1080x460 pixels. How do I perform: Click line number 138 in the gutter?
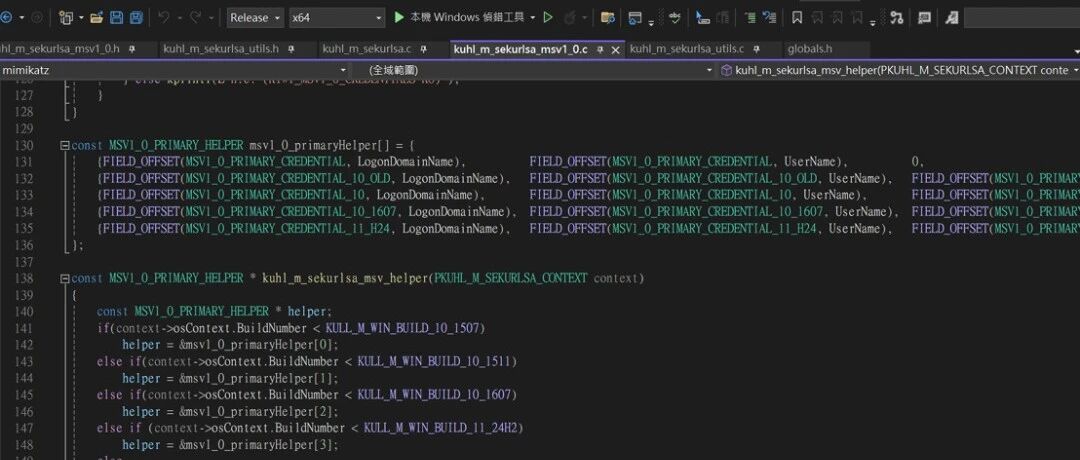[x=23, y=278]
